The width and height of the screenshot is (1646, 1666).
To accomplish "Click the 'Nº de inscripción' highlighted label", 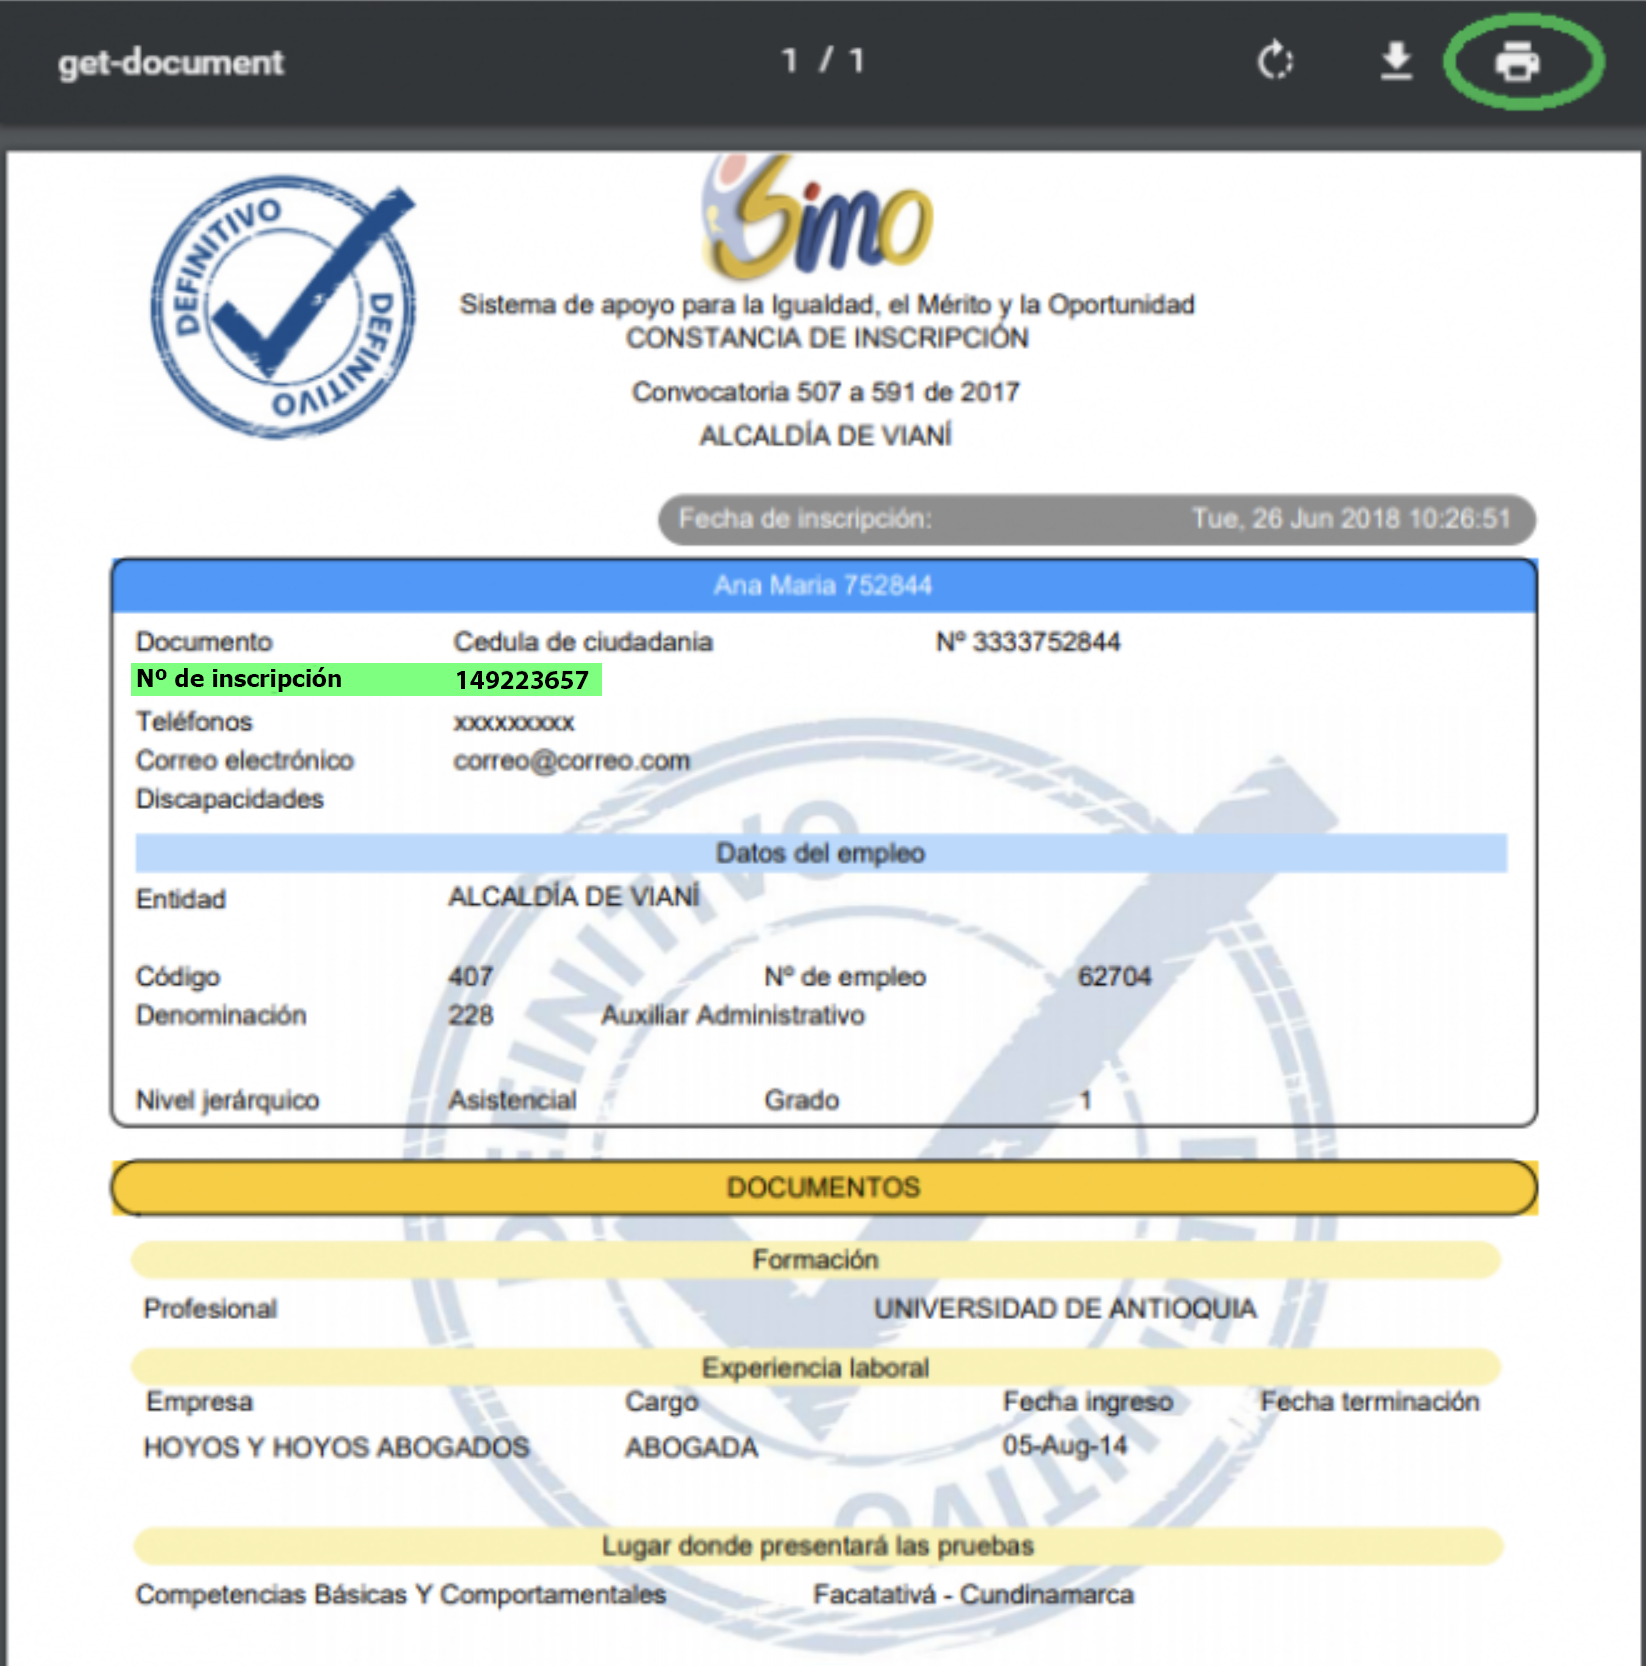I will 239,679.
